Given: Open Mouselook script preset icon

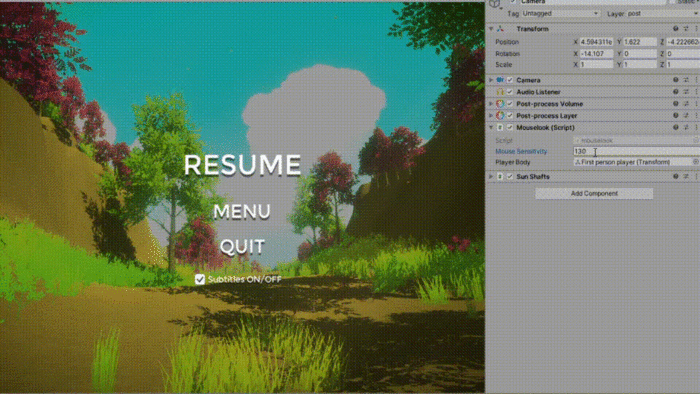Looking at the screenshot, I should pos(686,128).
